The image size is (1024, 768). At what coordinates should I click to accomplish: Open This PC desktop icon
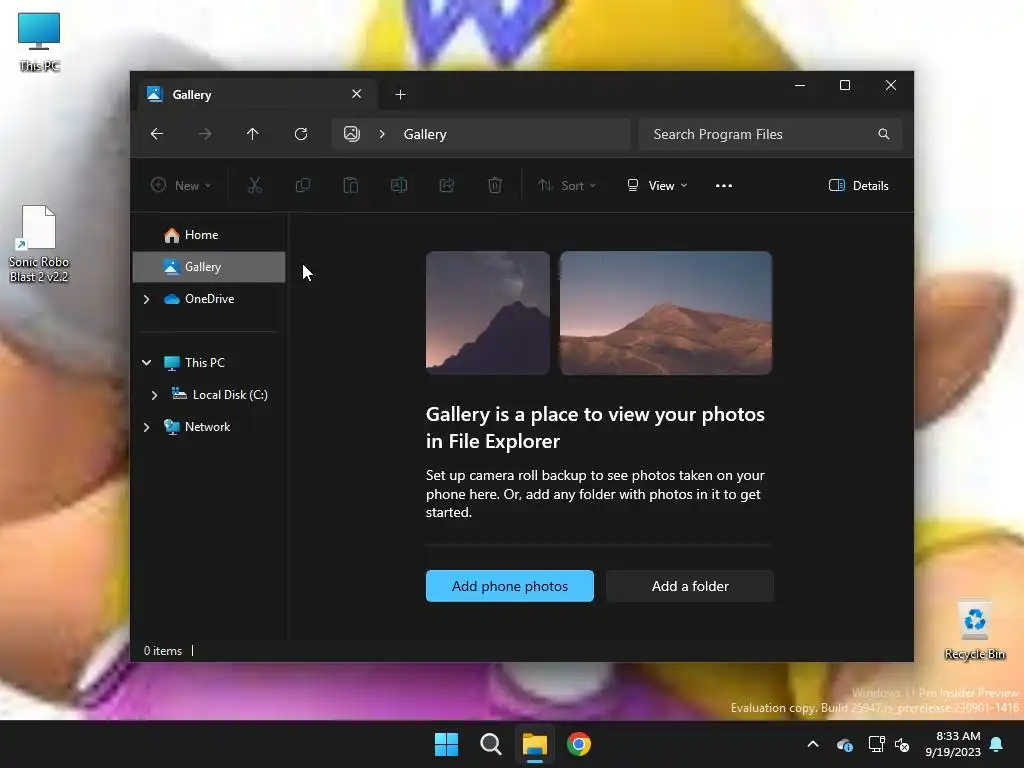coord(39,41)
